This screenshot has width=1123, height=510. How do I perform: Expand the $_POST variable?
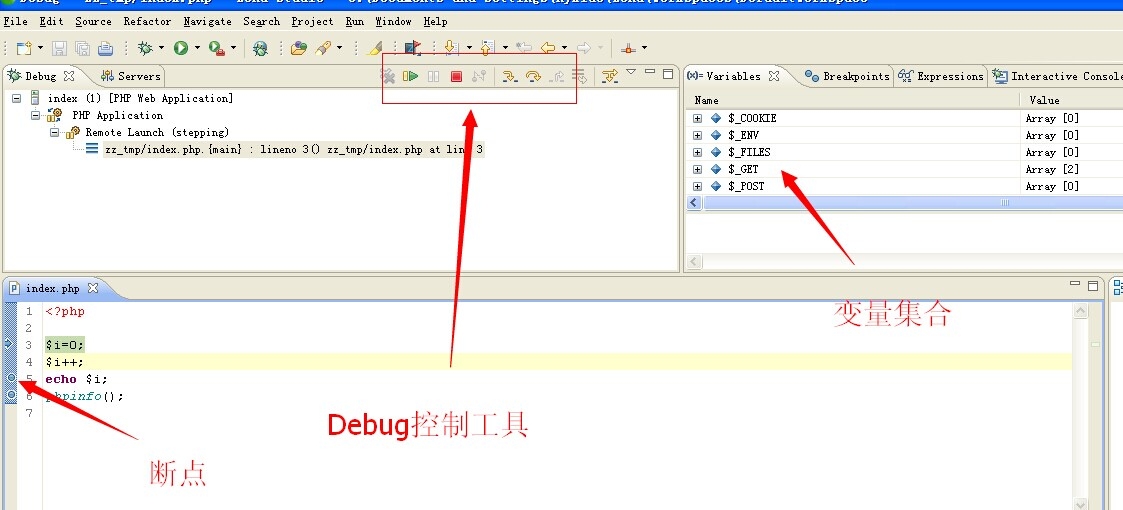[x=698, y=187]
